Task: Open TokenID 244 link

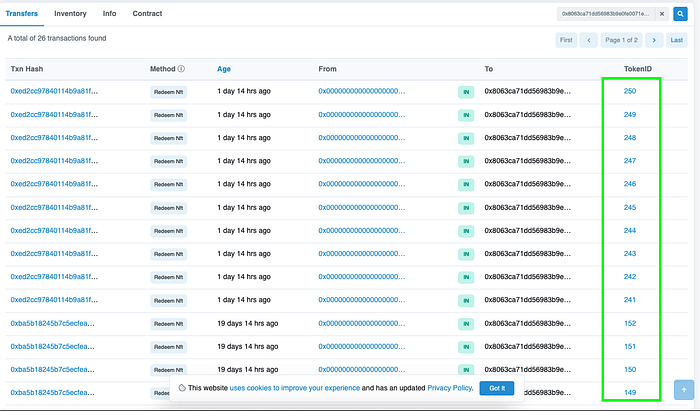Action: (630, 231)
